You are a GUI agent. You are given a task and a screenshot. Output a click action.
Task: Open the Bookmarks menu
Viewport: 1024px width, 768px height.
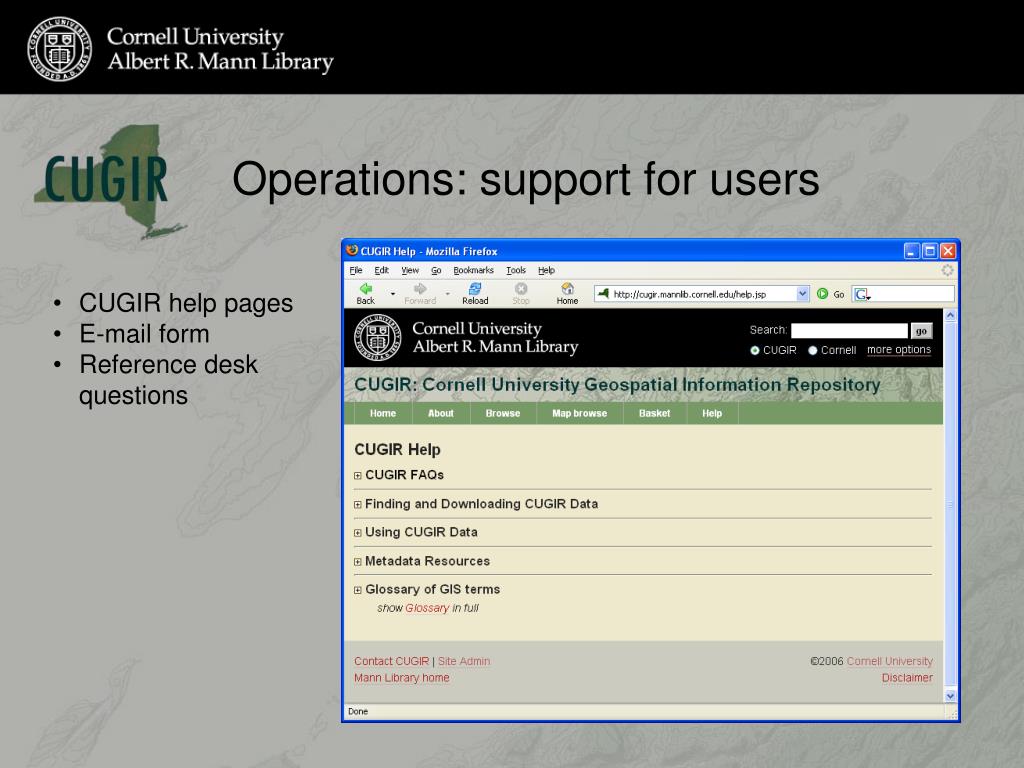(473, 270)
